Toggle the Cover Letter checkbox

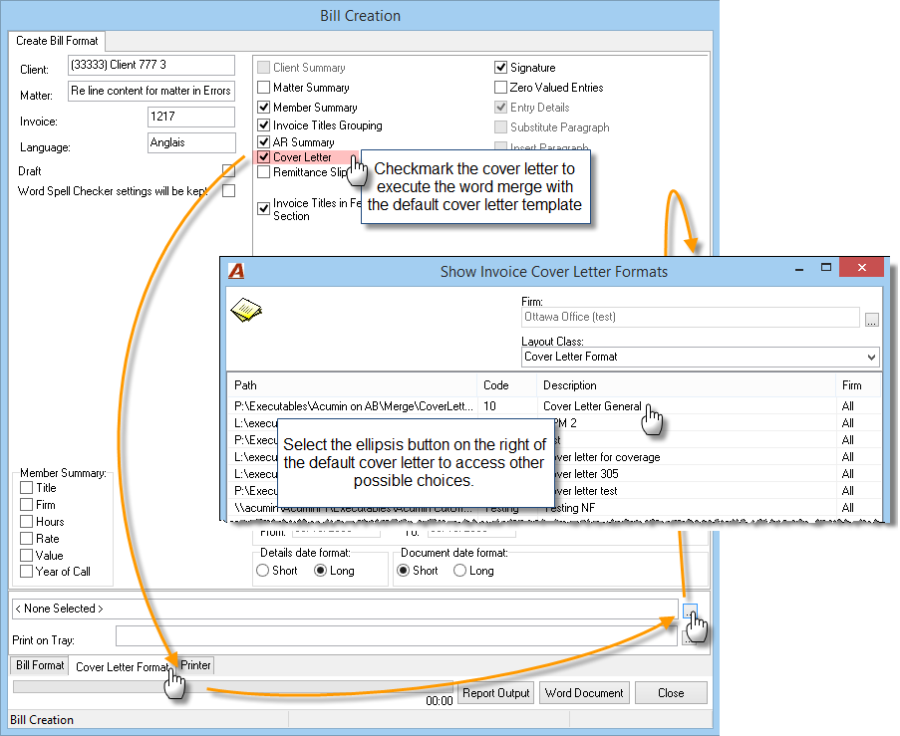(x=263, y=157)
